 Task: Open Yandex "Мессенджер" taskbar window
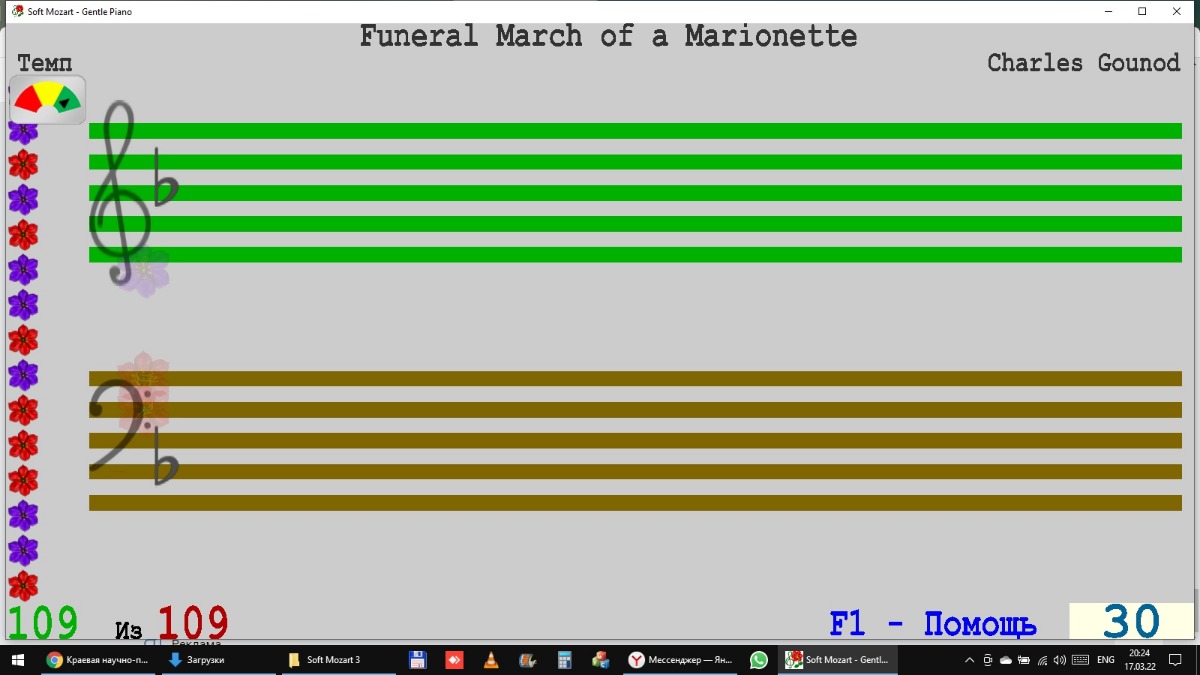coord(680,660)
